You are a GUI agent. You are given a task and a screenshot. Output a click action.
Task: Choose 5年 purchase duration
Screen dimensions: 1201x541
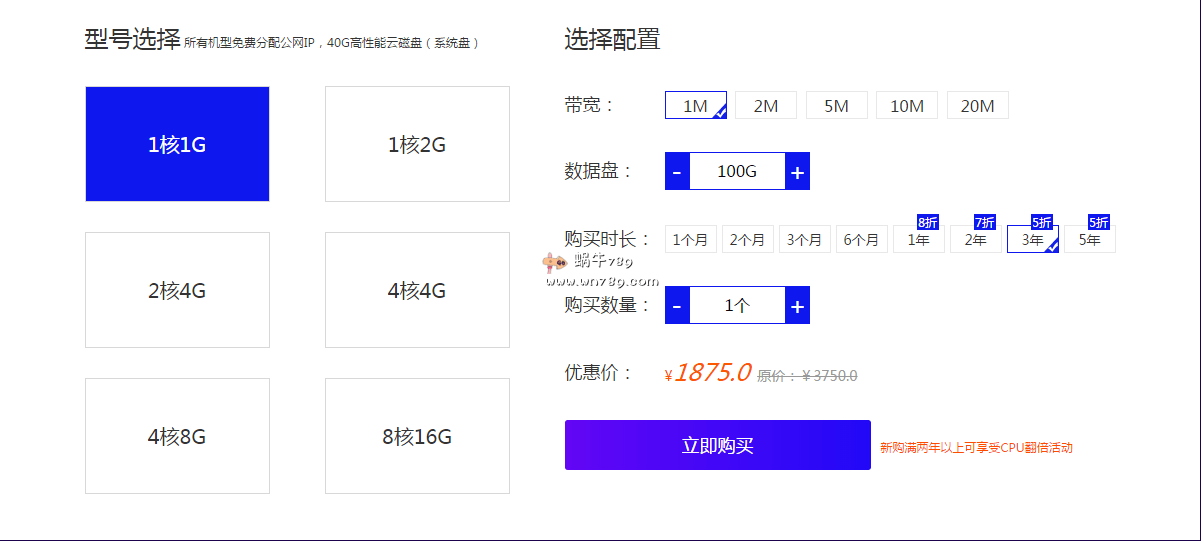point(1089,239)
